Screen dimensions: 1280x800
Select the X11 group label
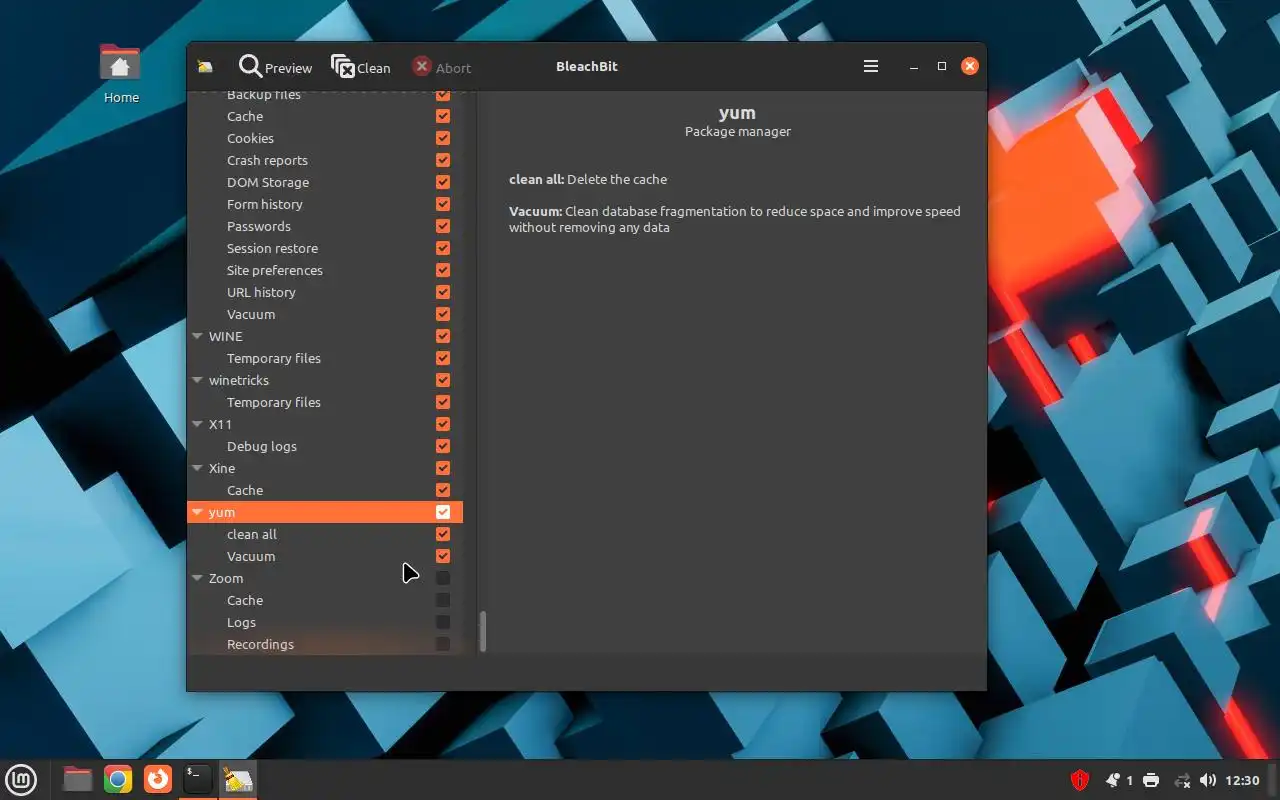point(220,424)
